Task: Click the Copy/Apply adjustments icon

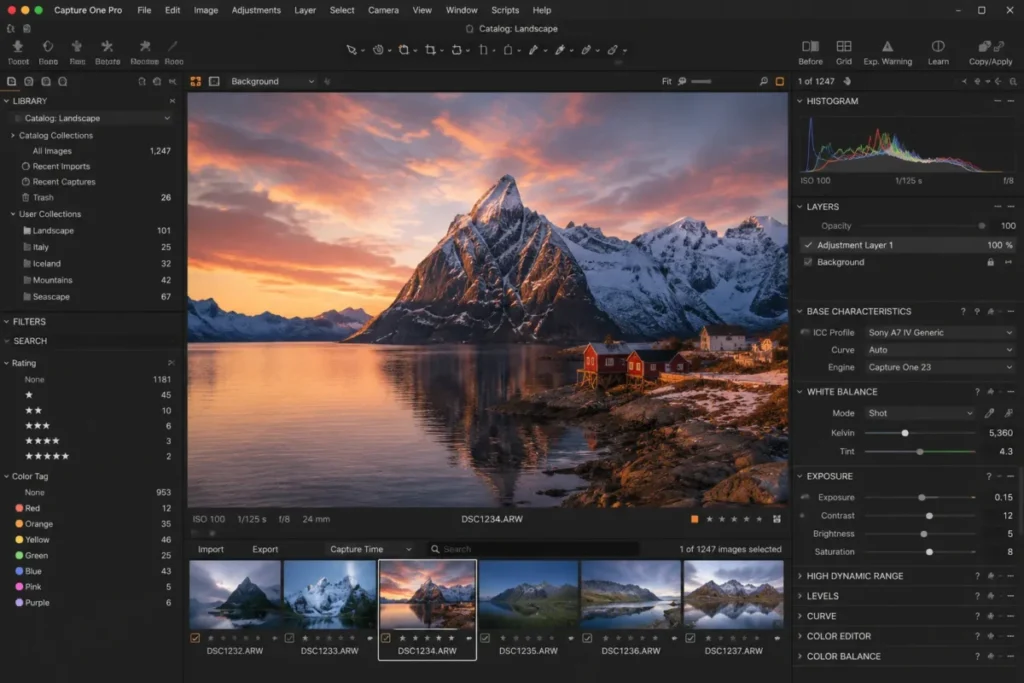Action: coord(991,46)
